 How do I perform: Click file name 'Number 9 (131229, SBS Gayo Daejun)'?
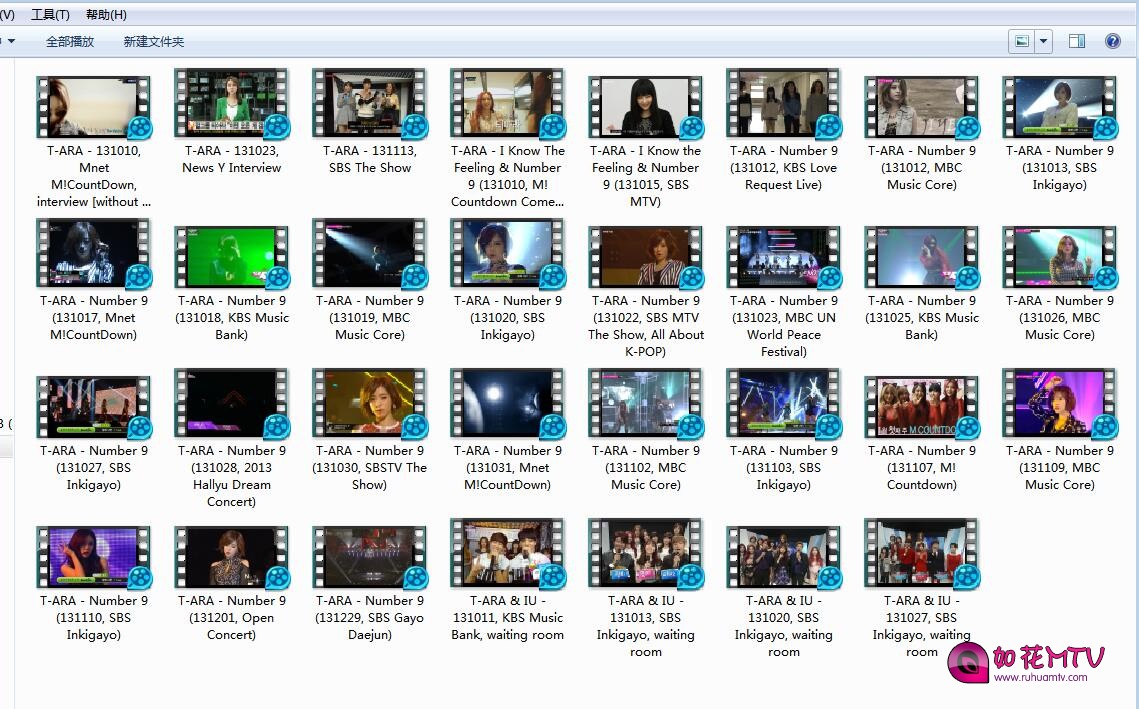click(370, 617)
